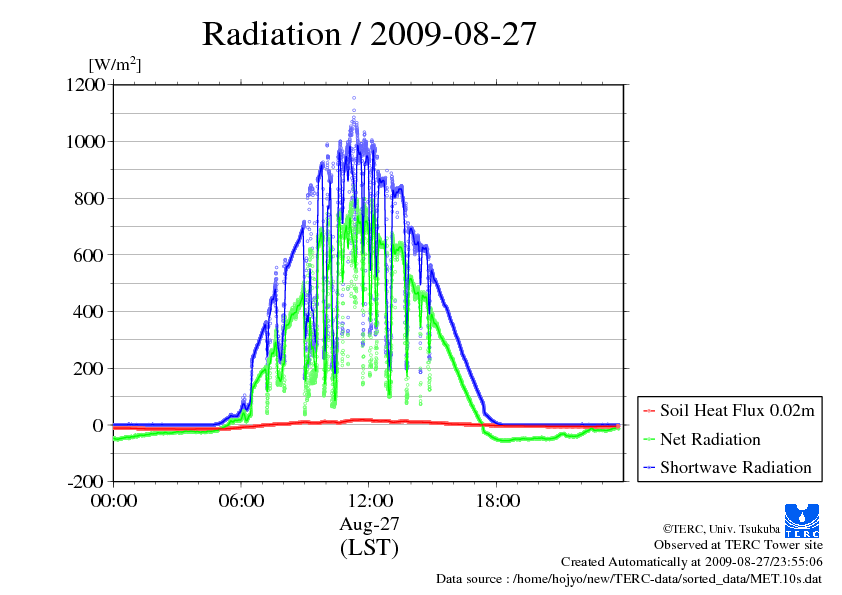Click the 18:00 x-axis label
The height and width of the screenshot is (595, 842).
click(x=497, y=501)
